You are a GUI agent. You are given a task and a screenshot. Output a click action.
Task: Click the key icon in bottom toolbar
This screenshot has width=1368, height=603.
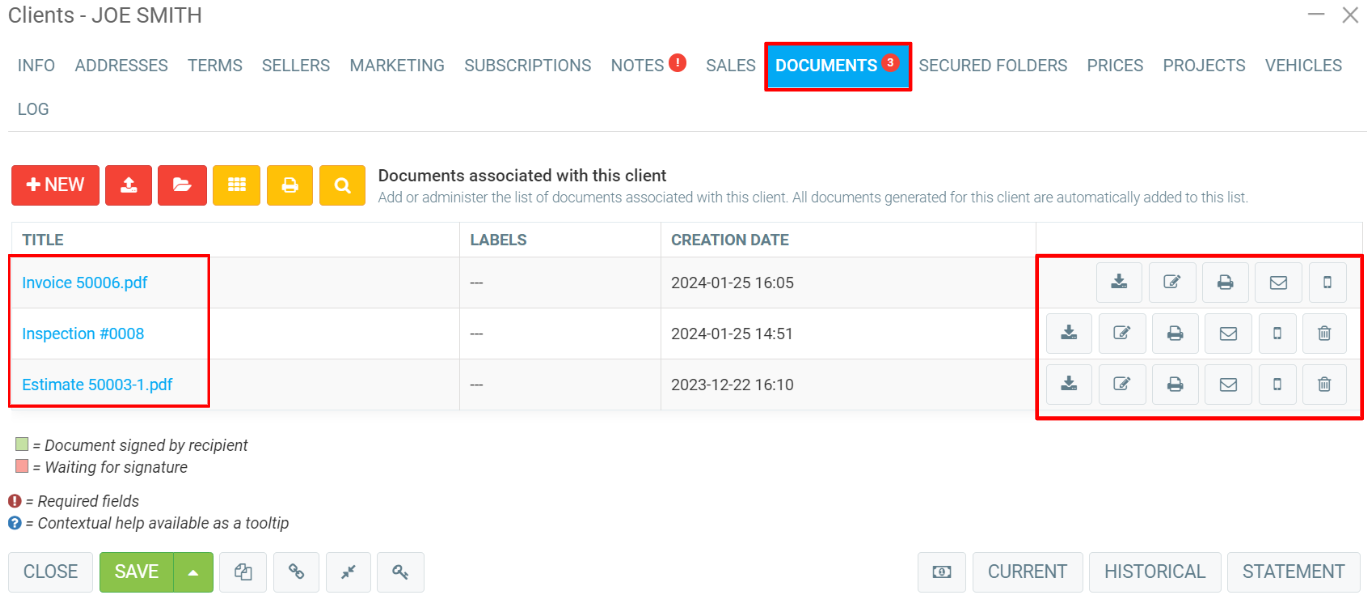400,572
